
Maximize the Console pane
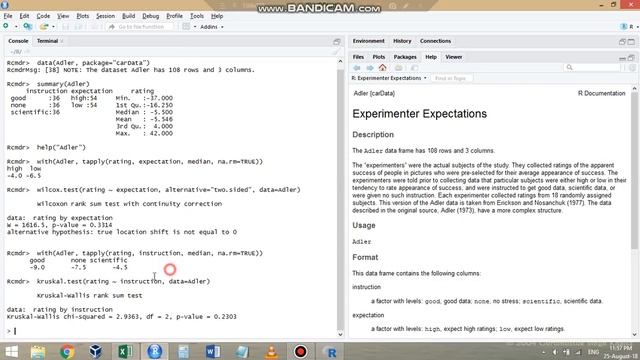click(337, 41)
